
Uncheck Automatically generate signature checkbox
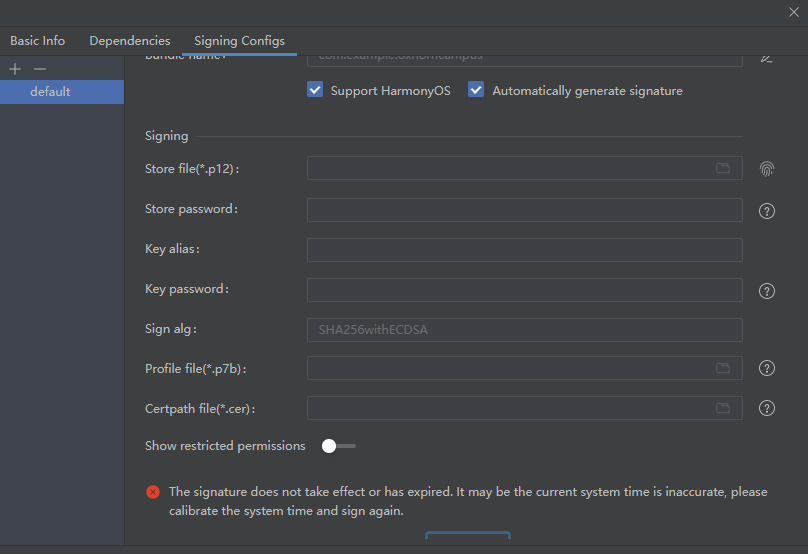[x=476, y=90]
